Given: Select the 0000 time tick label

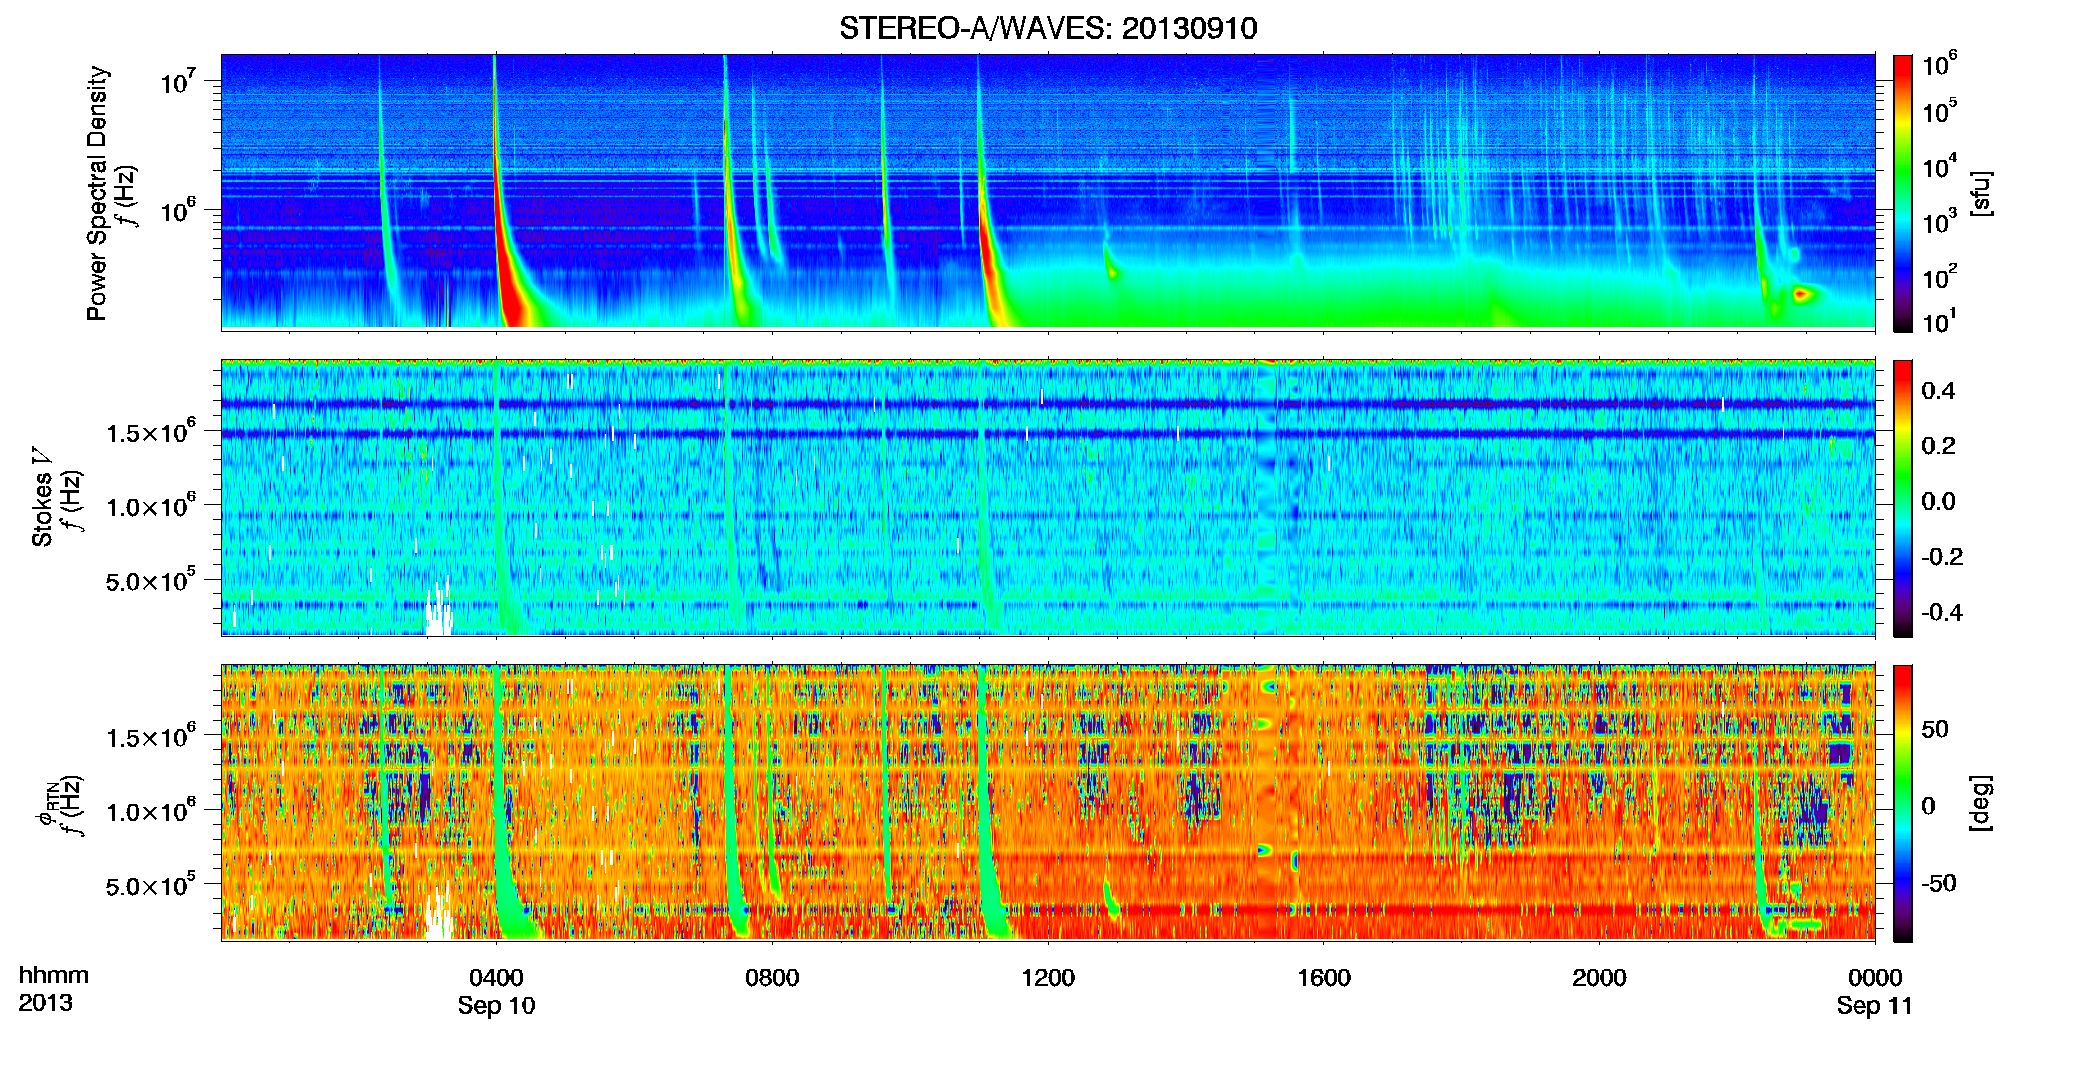Looking at the screenshot, I should pos(1875,978).
